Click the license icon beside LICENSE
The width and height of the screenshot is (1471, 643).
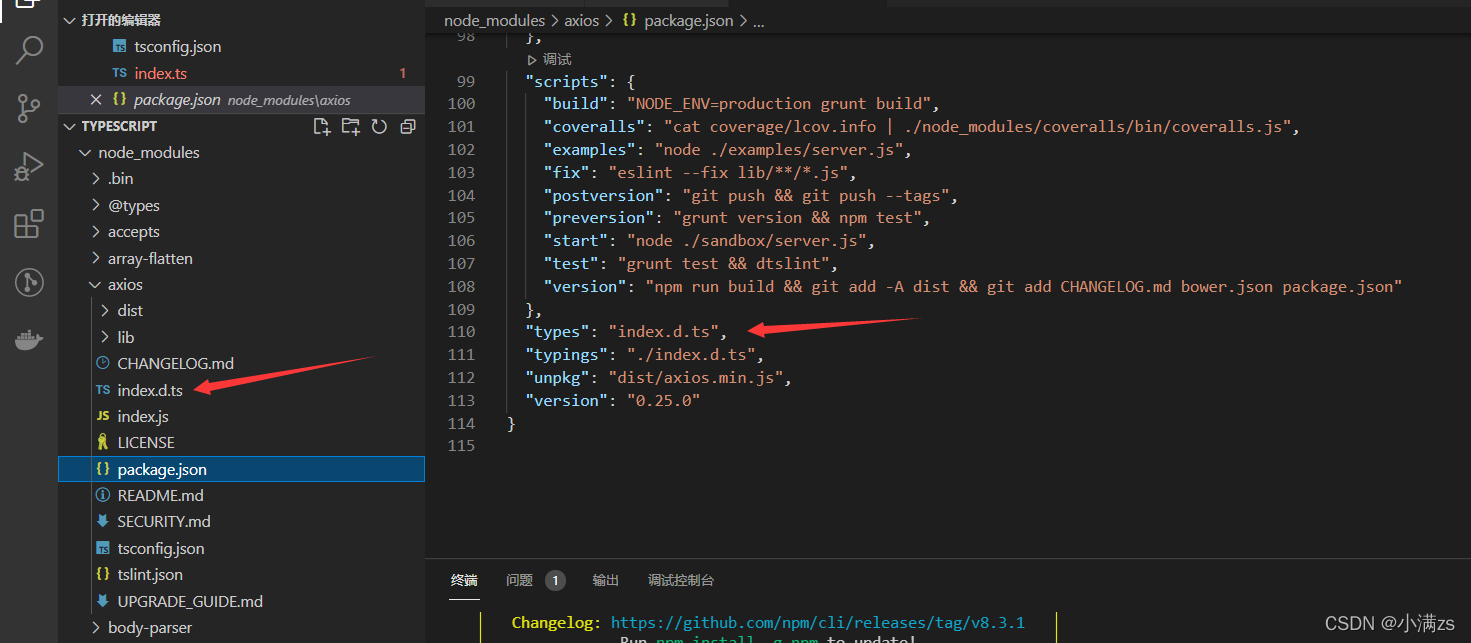click(102, 442)
